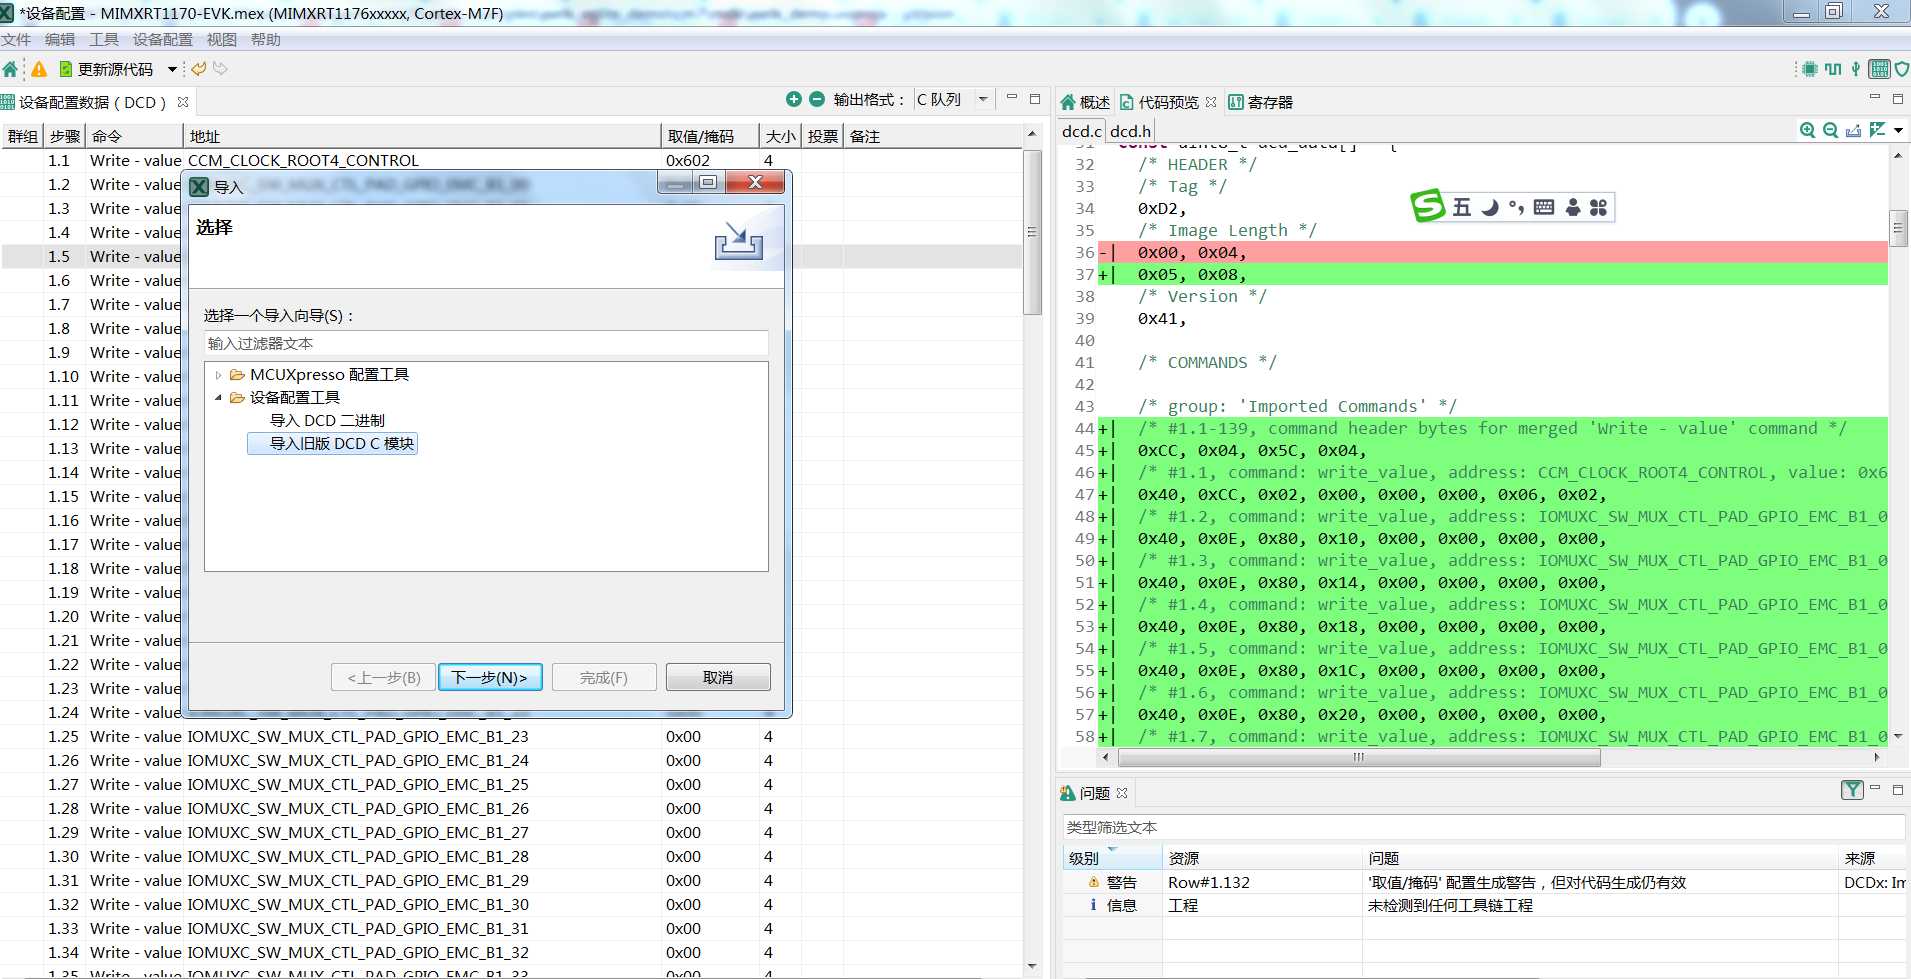Select DCD row 1.1 with CCM_CLOCK_ROOT4_CONTROL

pyautogui.click(x=511, y=160)
